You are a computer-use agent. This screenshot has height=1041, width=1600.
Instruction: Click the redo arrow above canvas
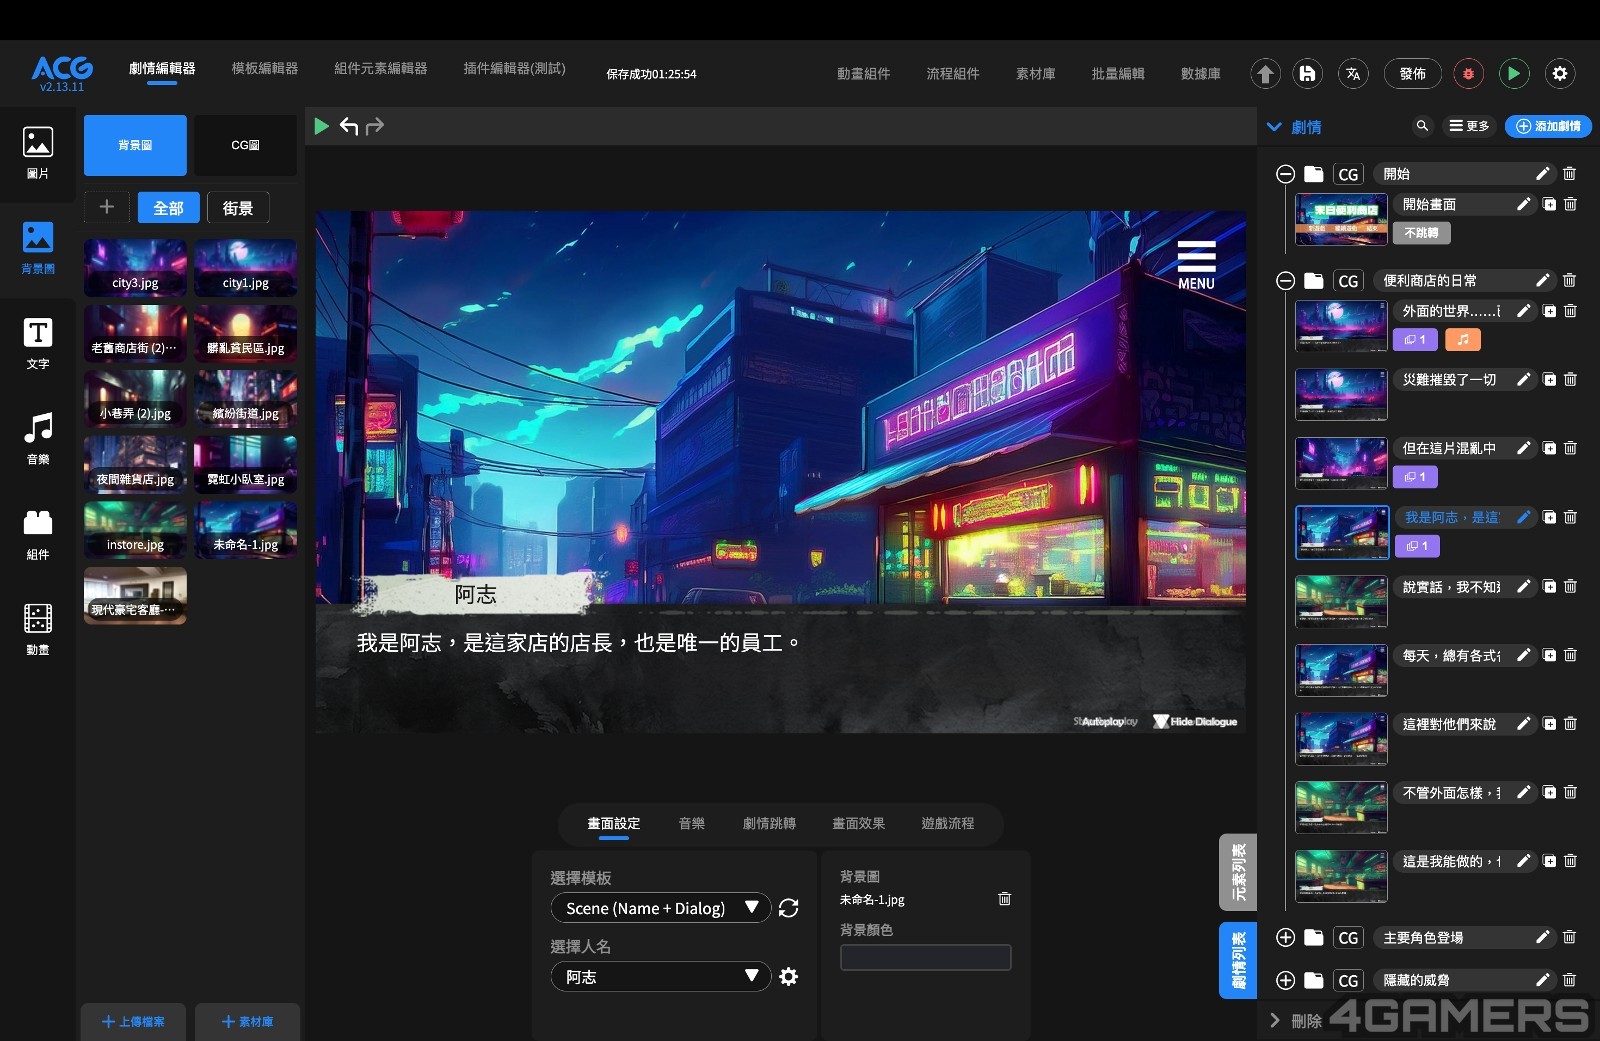[x=375, y=126]
